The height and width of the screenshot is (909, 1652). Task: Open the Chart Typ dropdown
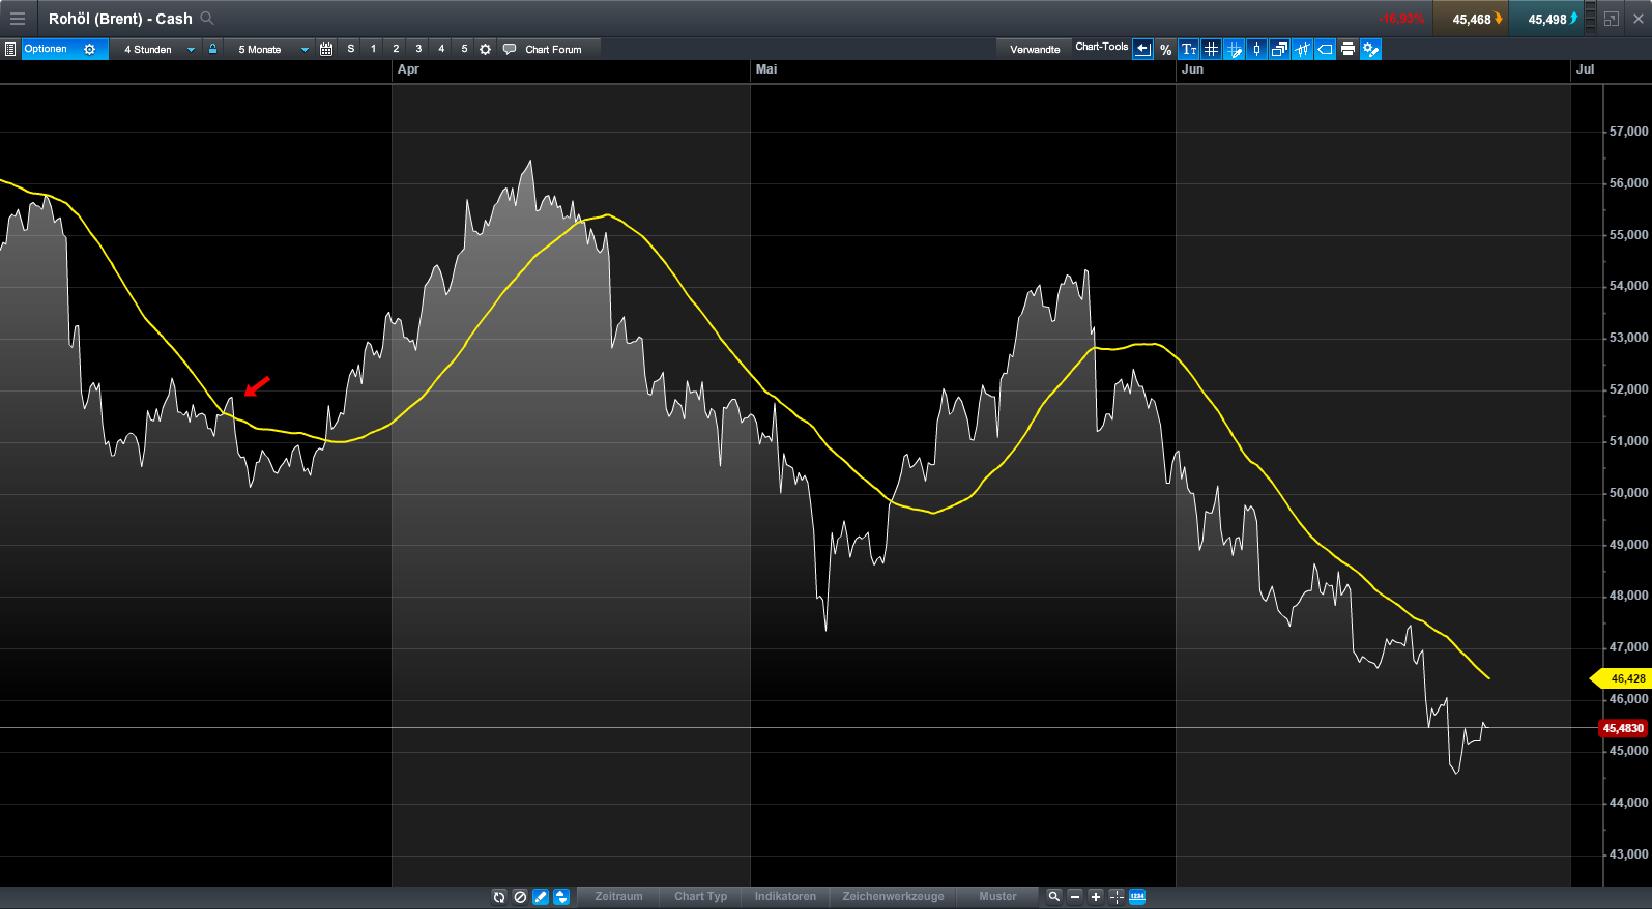coord(700,896)
